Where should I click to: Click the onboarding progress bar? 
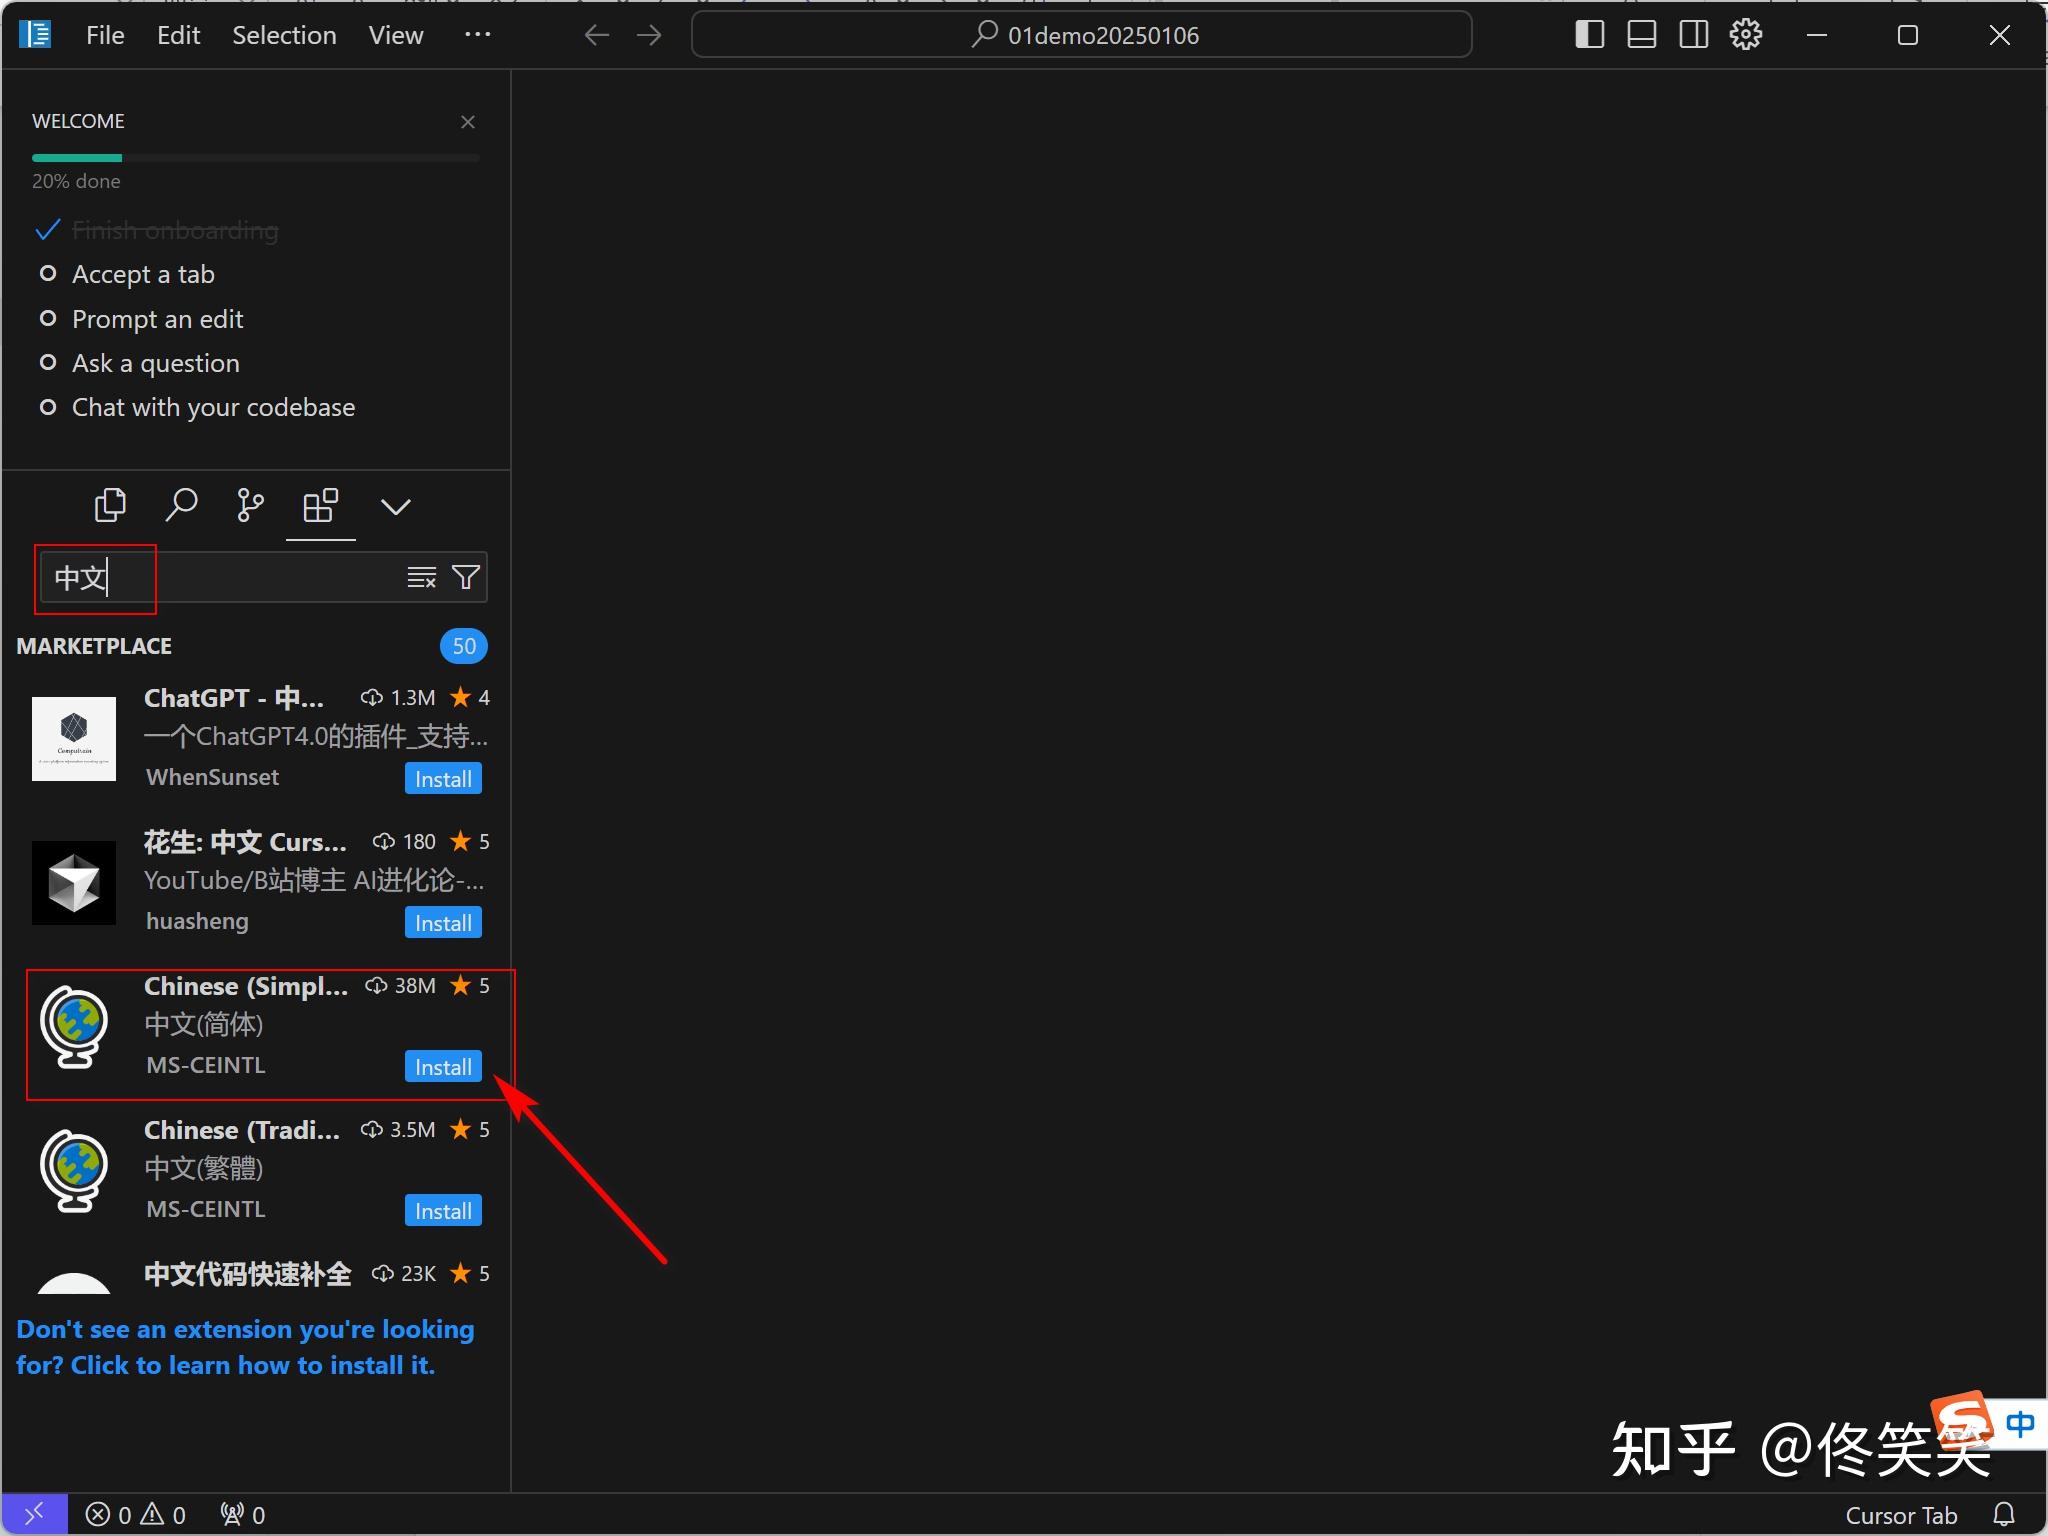point(255,158)
